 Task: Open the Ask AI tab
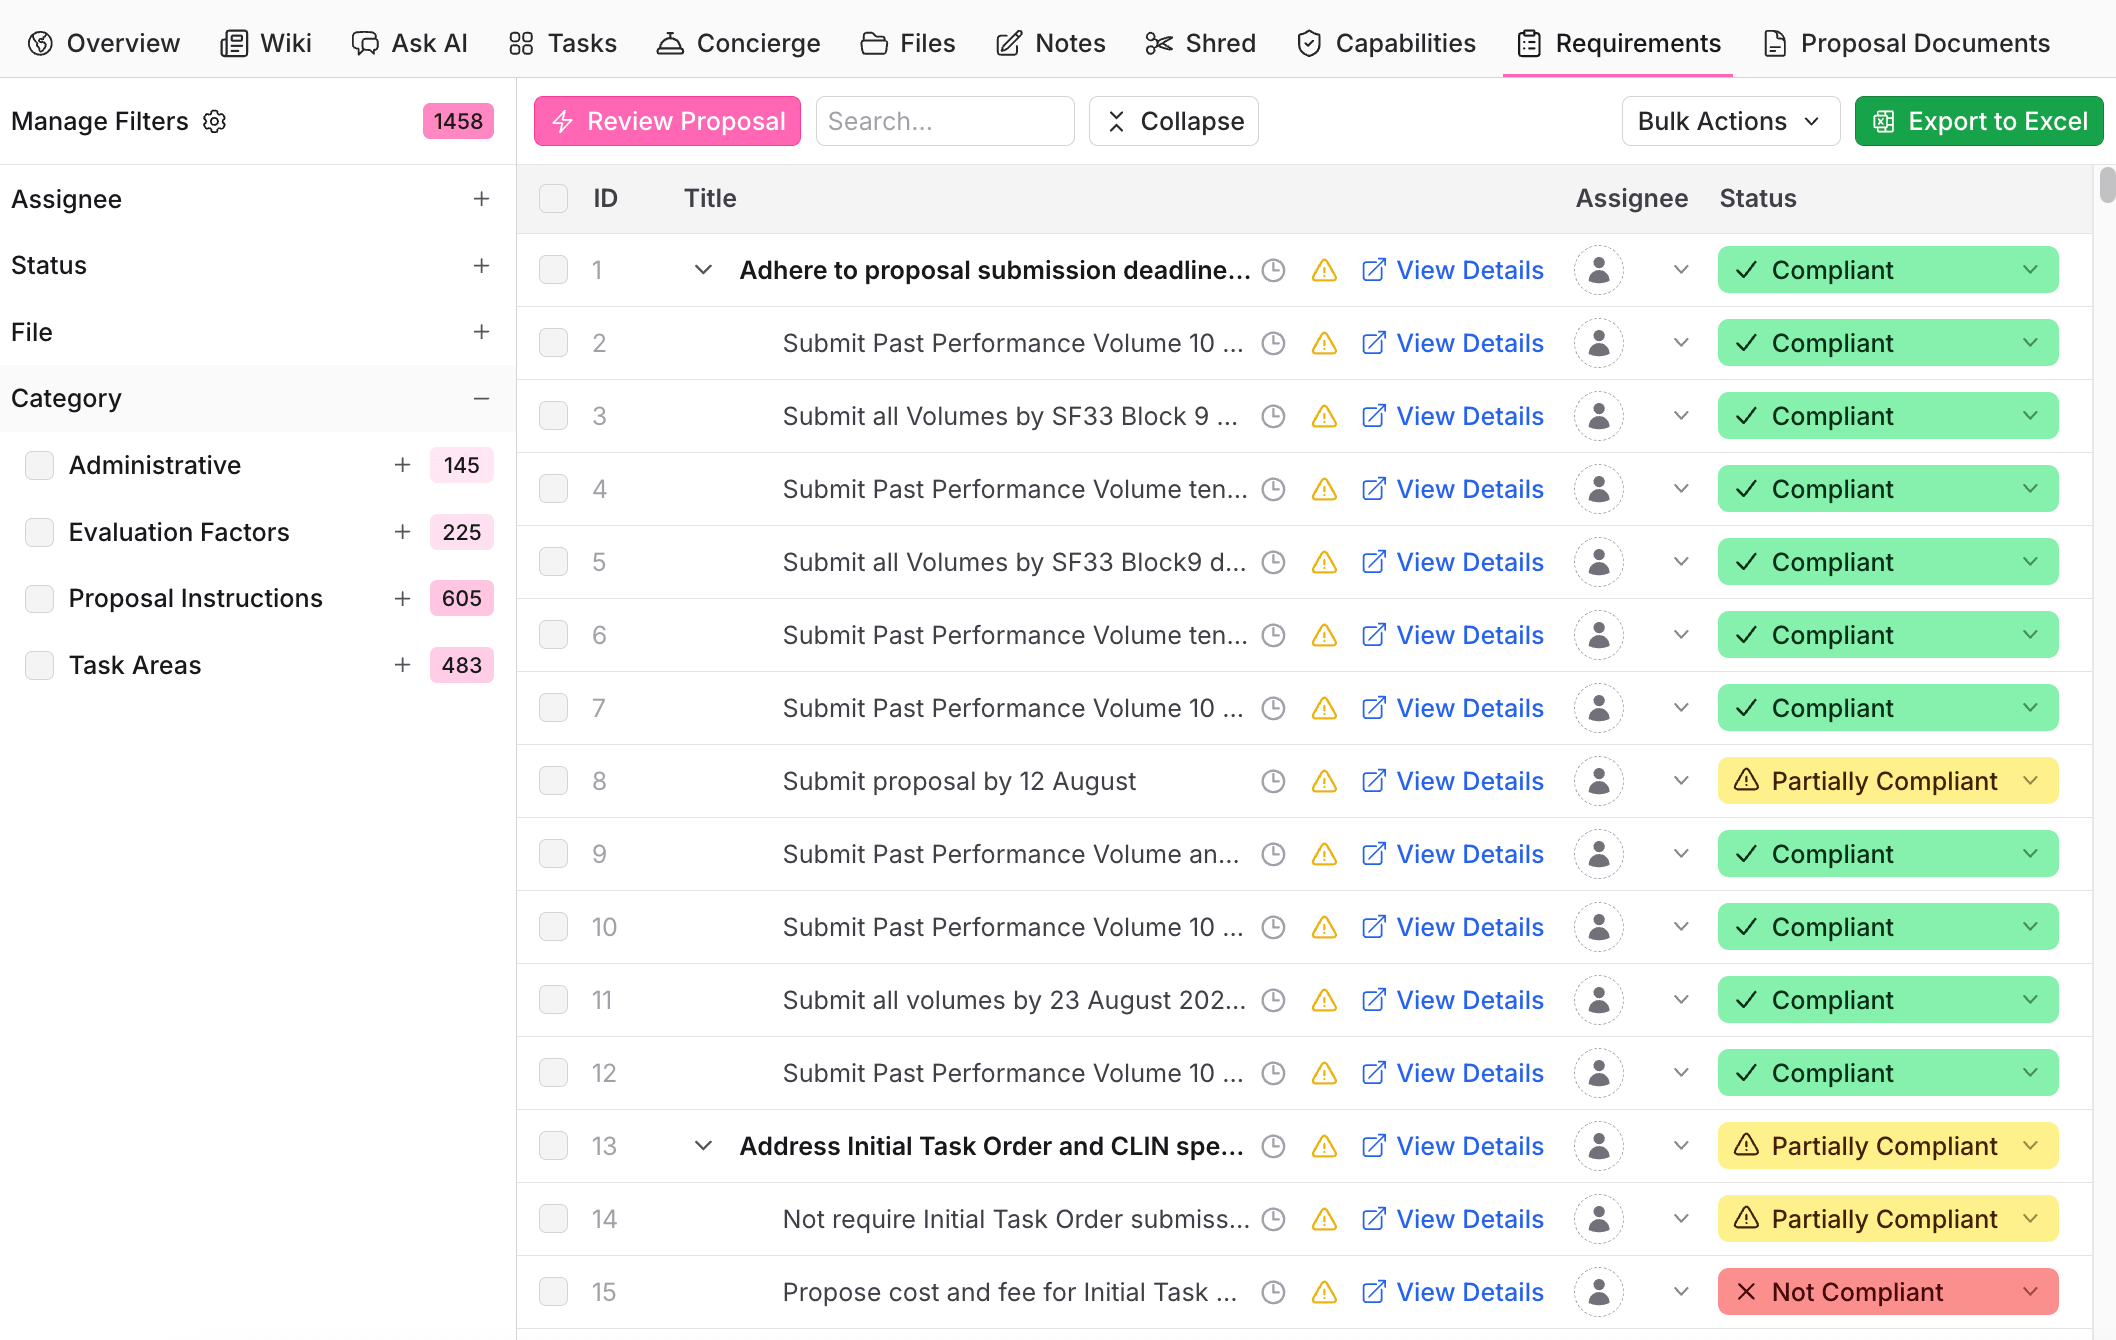point(410,43)
